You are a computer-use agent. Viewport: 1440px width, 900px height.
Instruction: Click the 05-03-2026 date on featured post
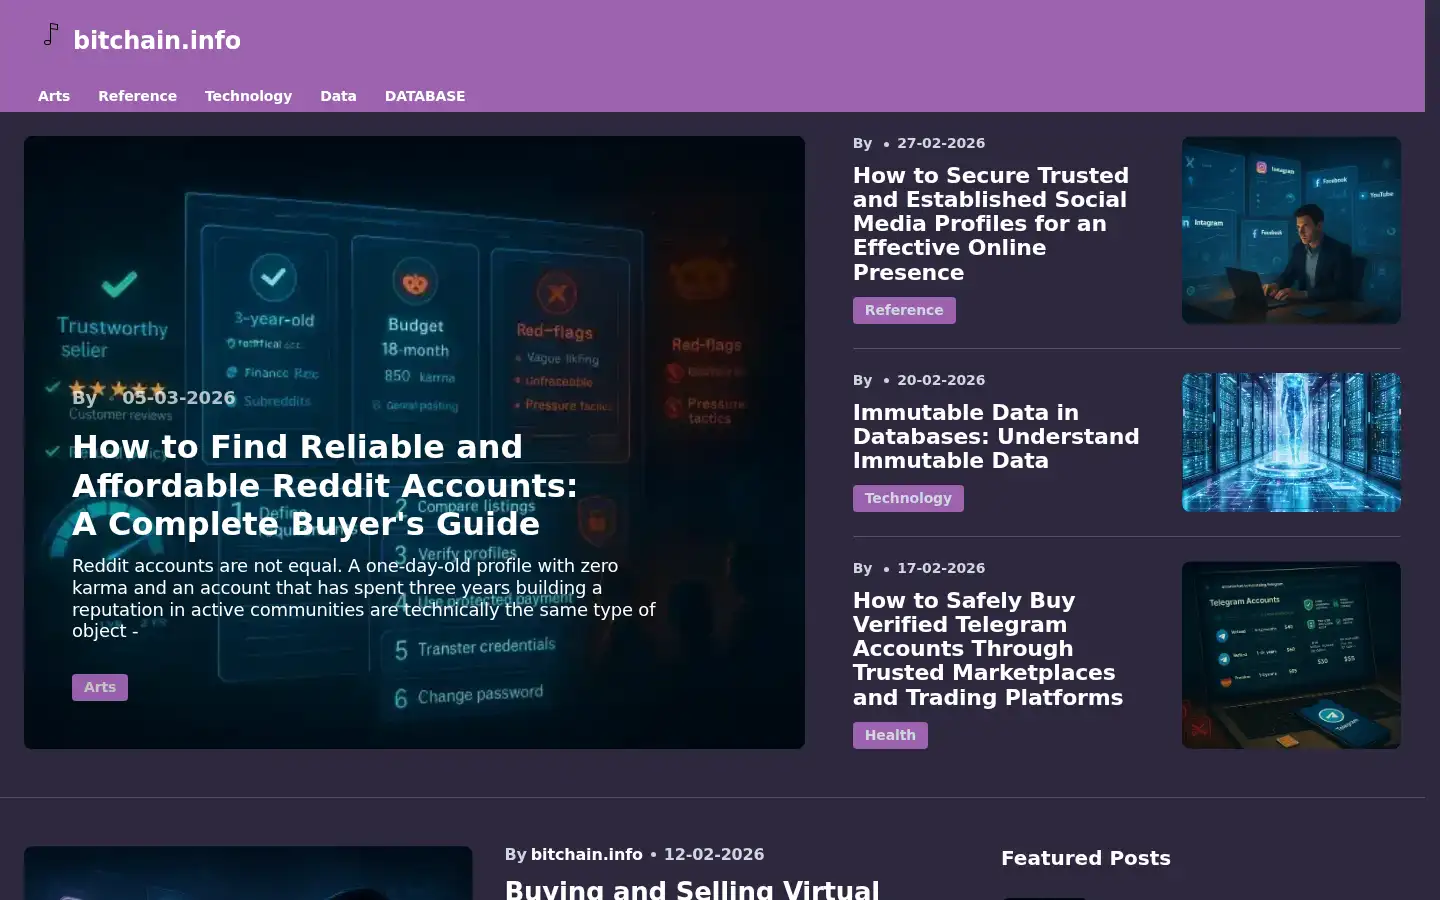pyautogui.click(x=179, y=398)
